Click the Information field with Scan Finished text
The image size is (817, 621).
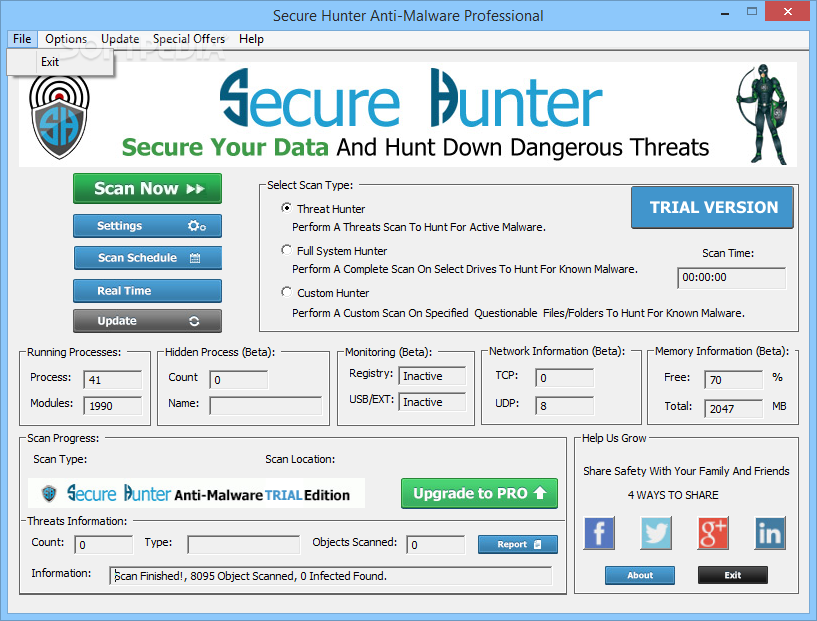(x=330, y=576)
